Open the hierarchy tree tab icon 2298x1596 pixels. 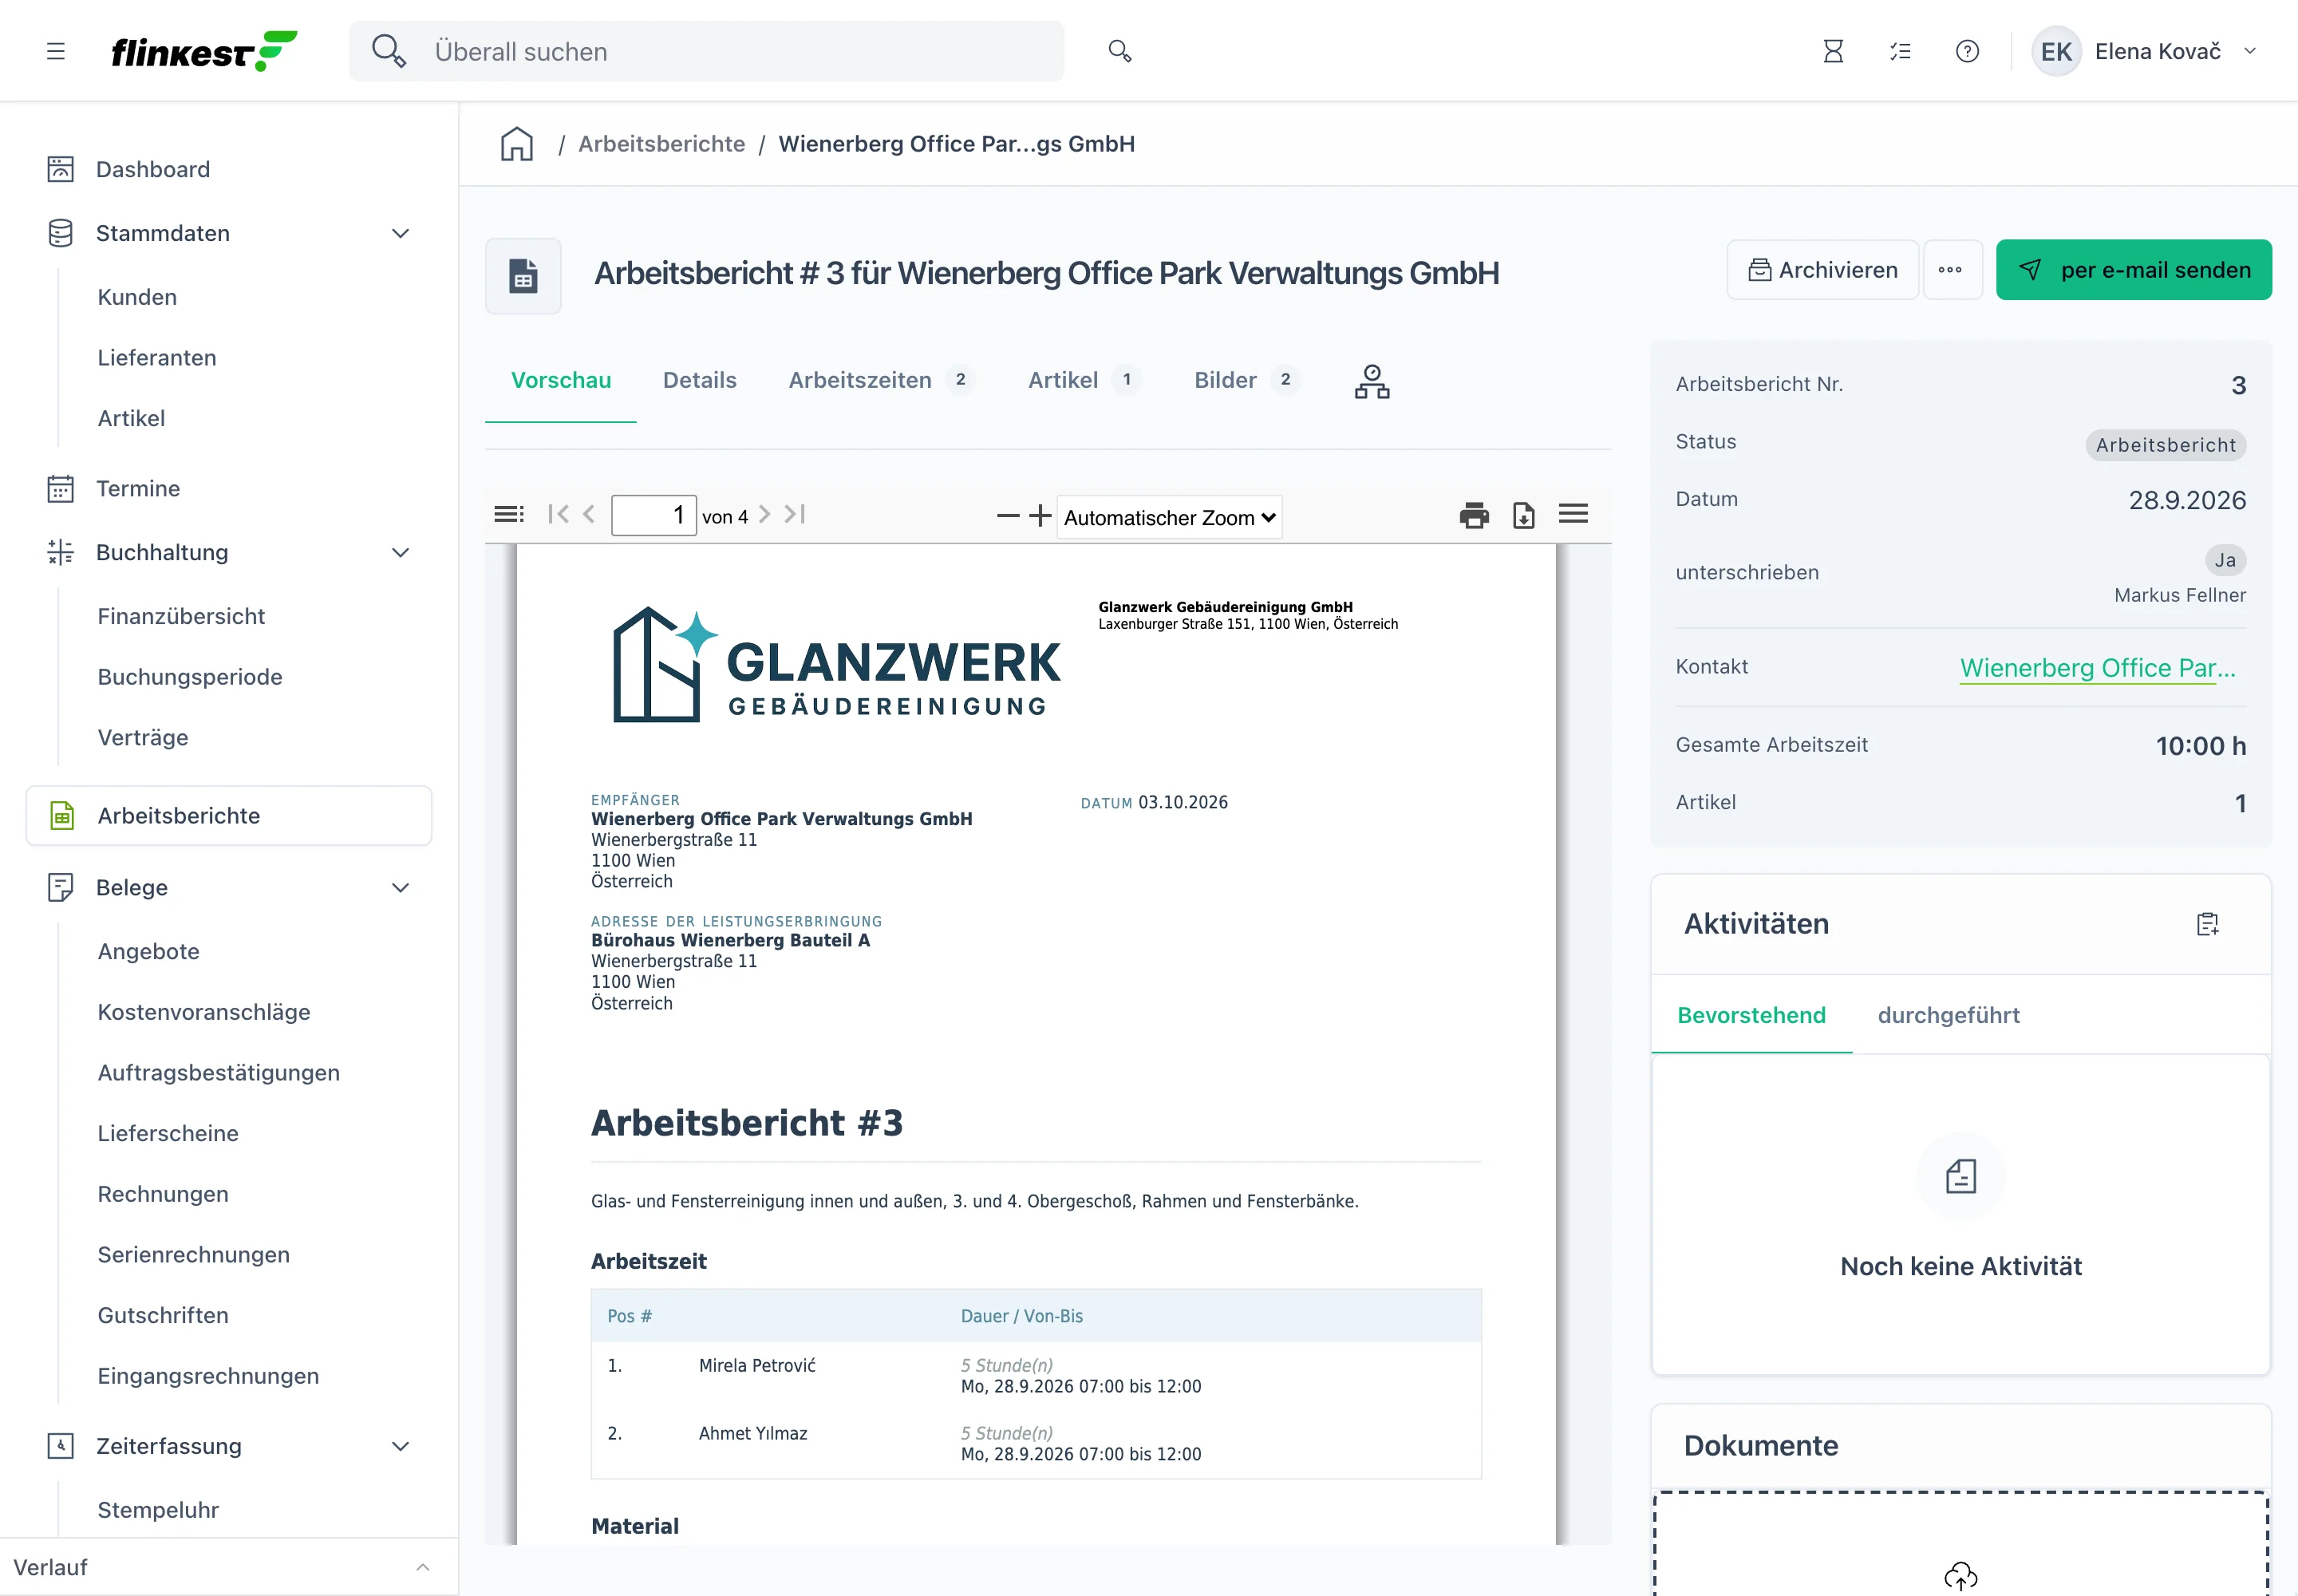(x=1372, y=381)
